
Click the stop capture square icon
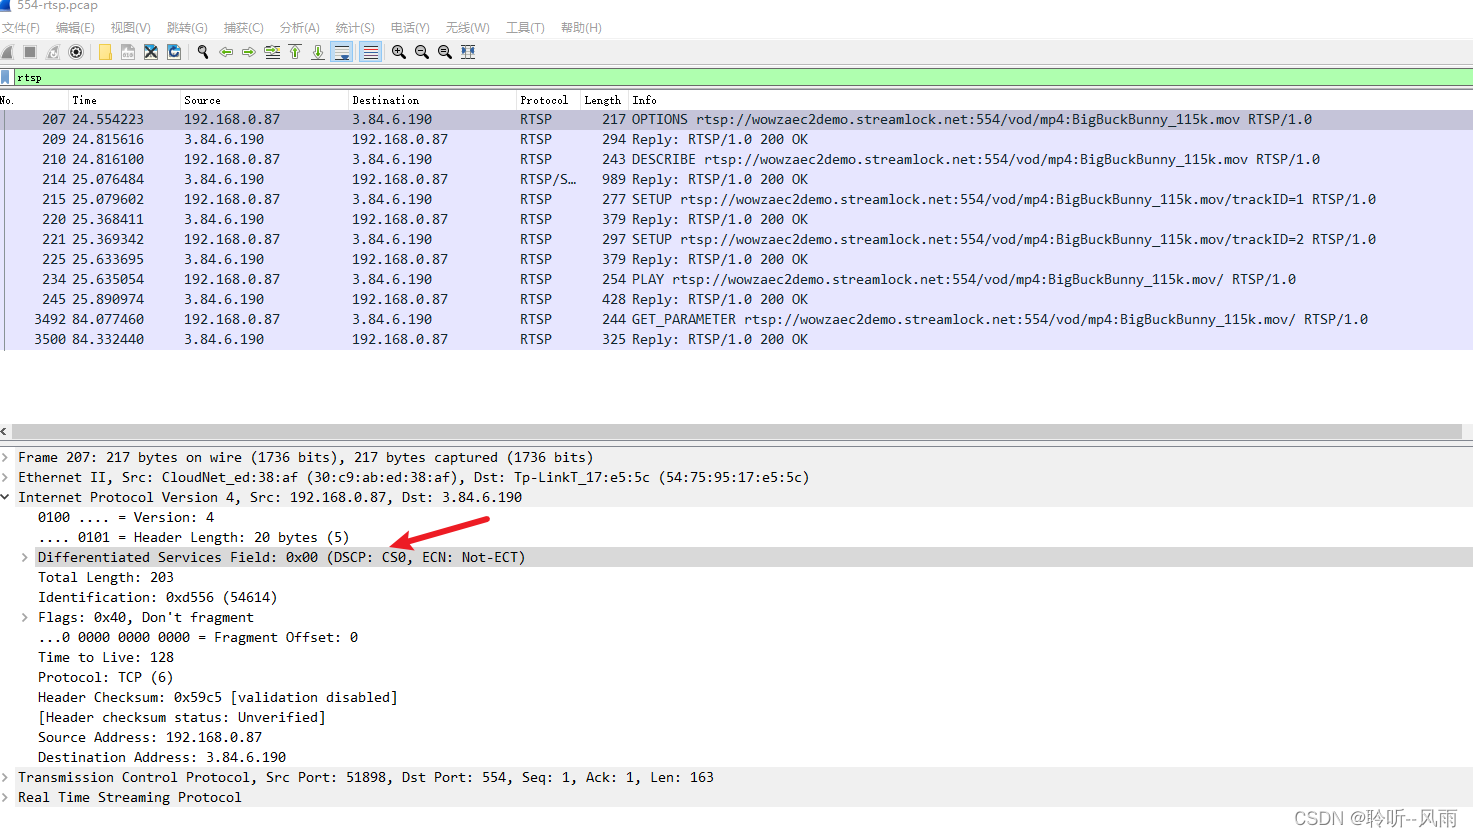[30, 52]
